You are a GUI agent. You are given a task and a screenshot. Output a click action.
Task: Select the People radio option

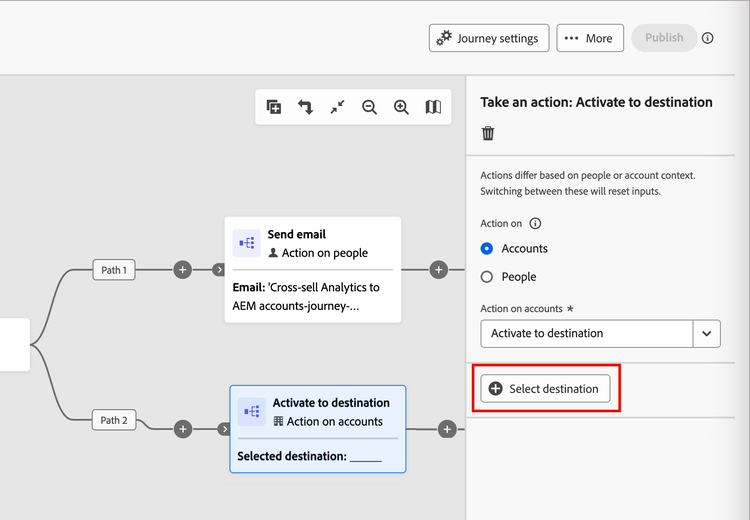487,277
